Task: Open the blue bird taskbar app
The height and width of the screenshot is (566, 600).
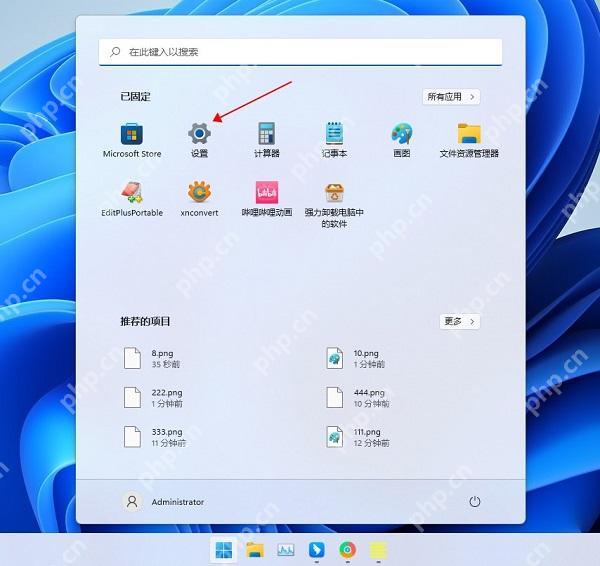Action: (316, 550)
